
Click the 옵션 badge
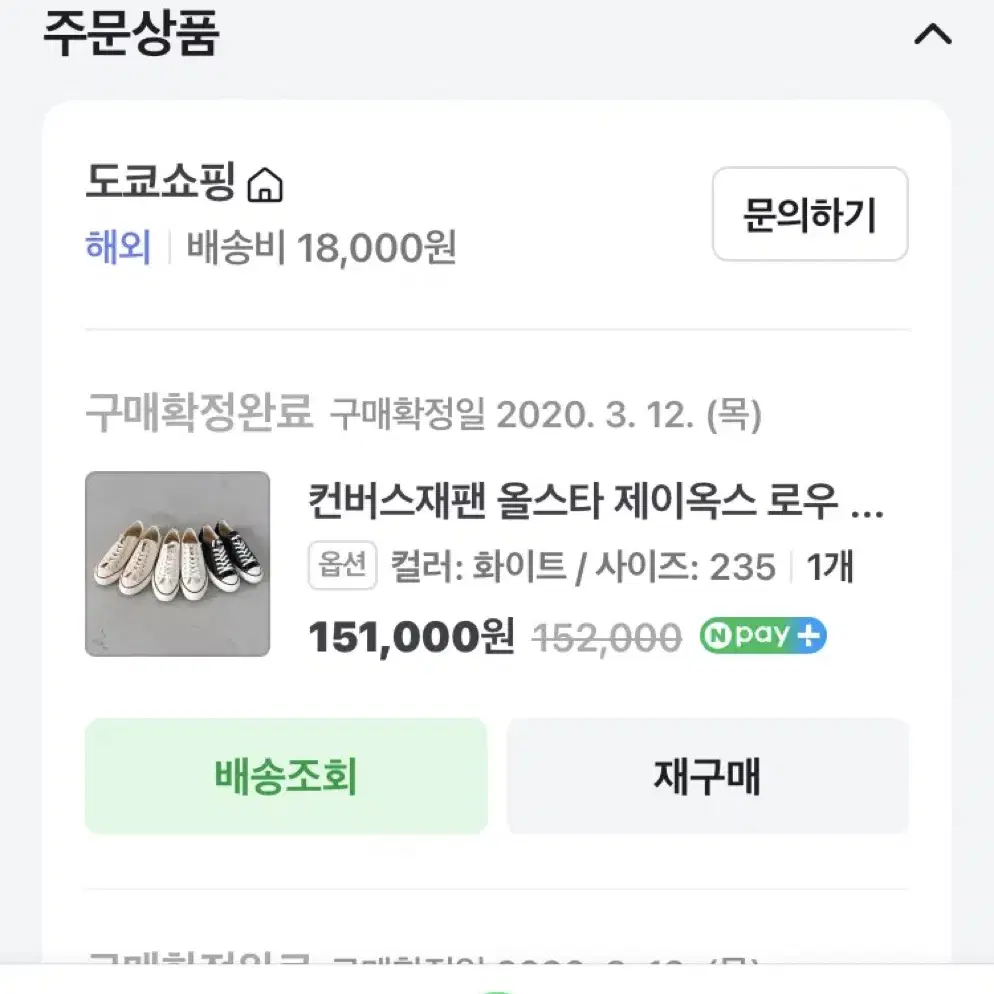click(342, 565)
